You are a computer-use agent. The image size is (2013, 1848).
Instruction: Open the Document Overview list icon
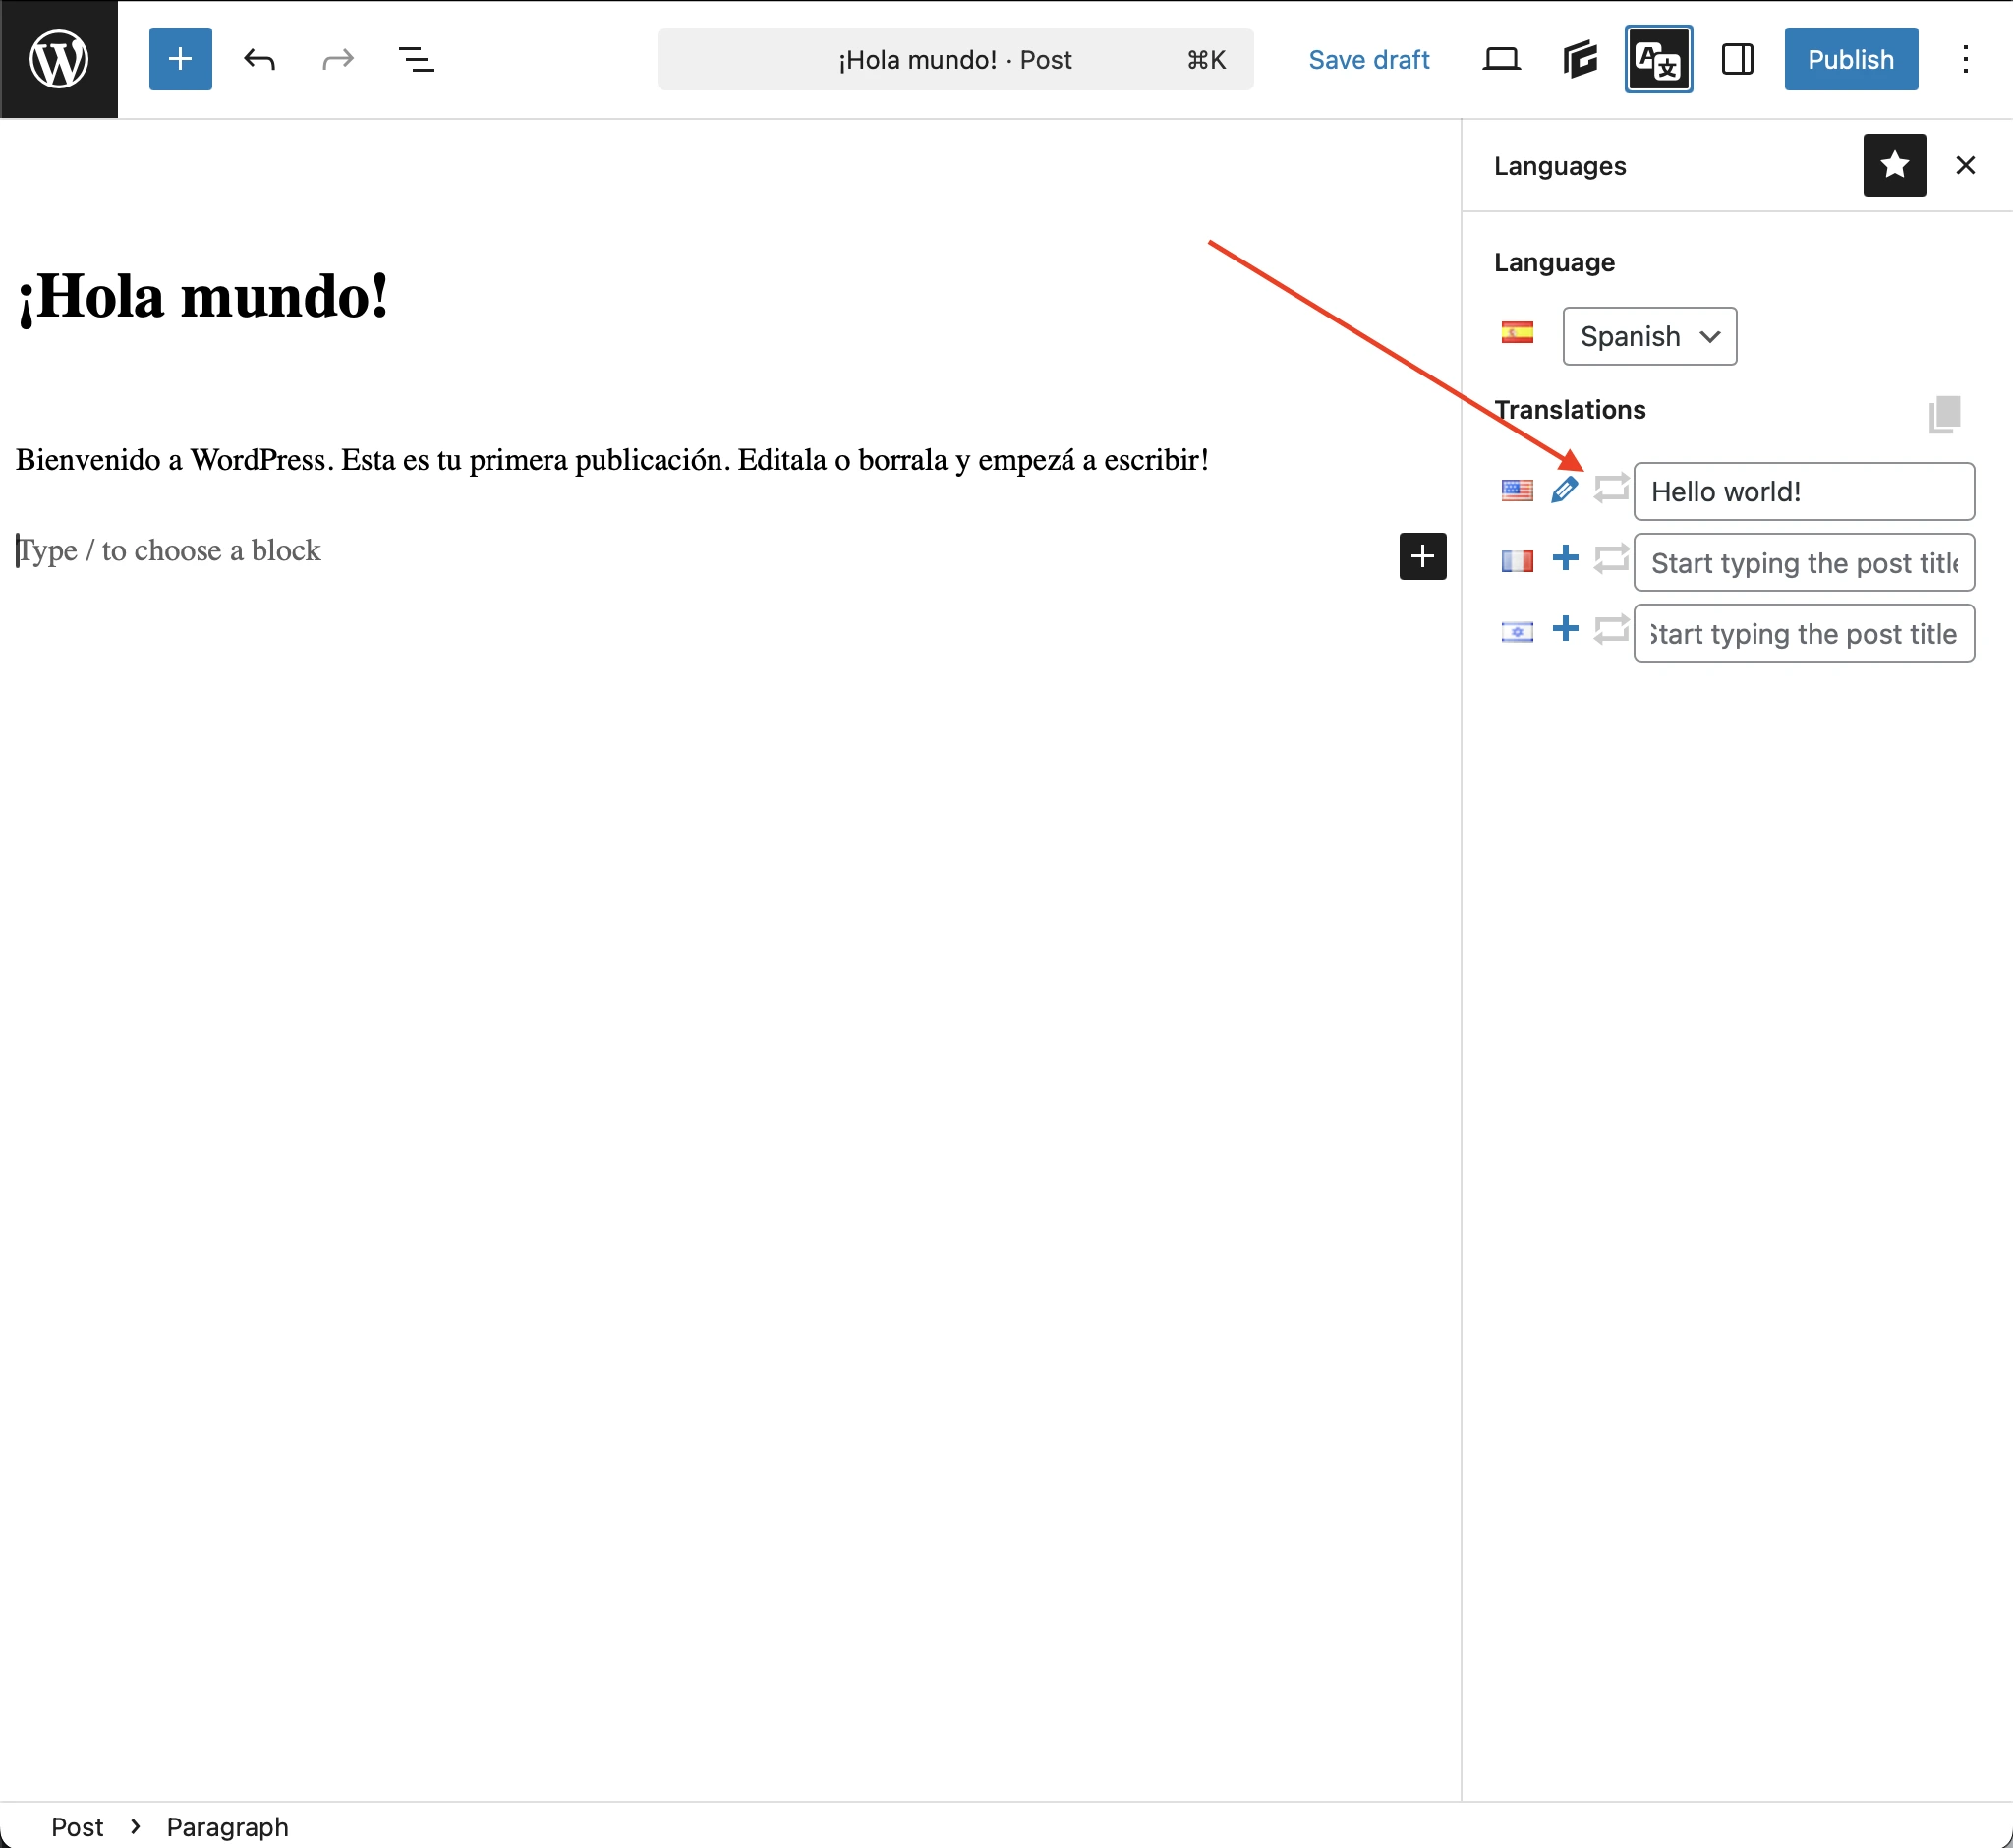tap(416, 59)
